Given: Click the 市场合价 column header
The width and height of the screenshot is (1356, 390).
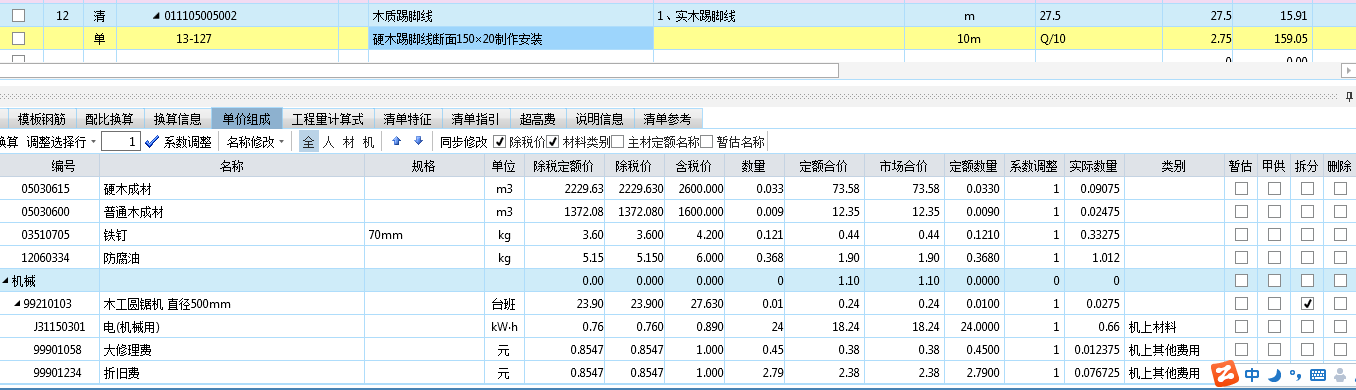Looking at the screenshot, I should coord(903,165).
